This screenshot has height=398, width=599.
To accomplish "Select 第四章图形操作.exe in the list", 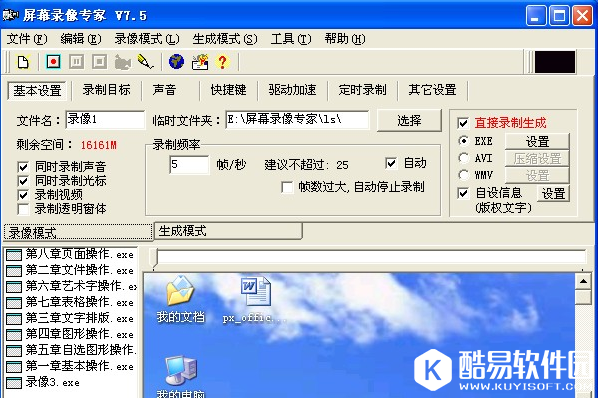I will pos(70,334).
